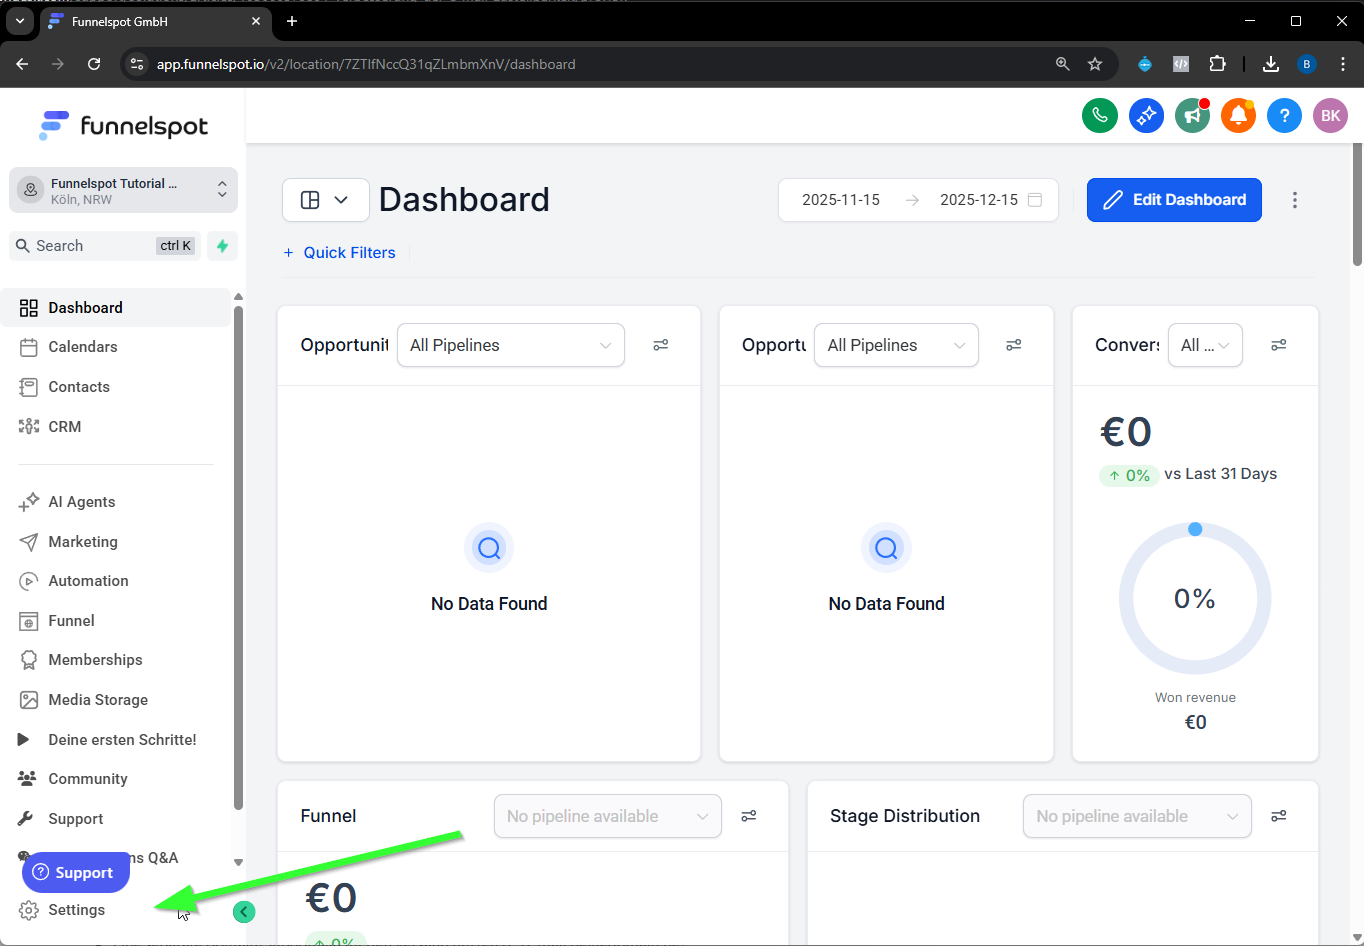1364x946 pixels.
Task: Open the Funnel widget pipeline dropdown
Action: [x=608, y=816]
